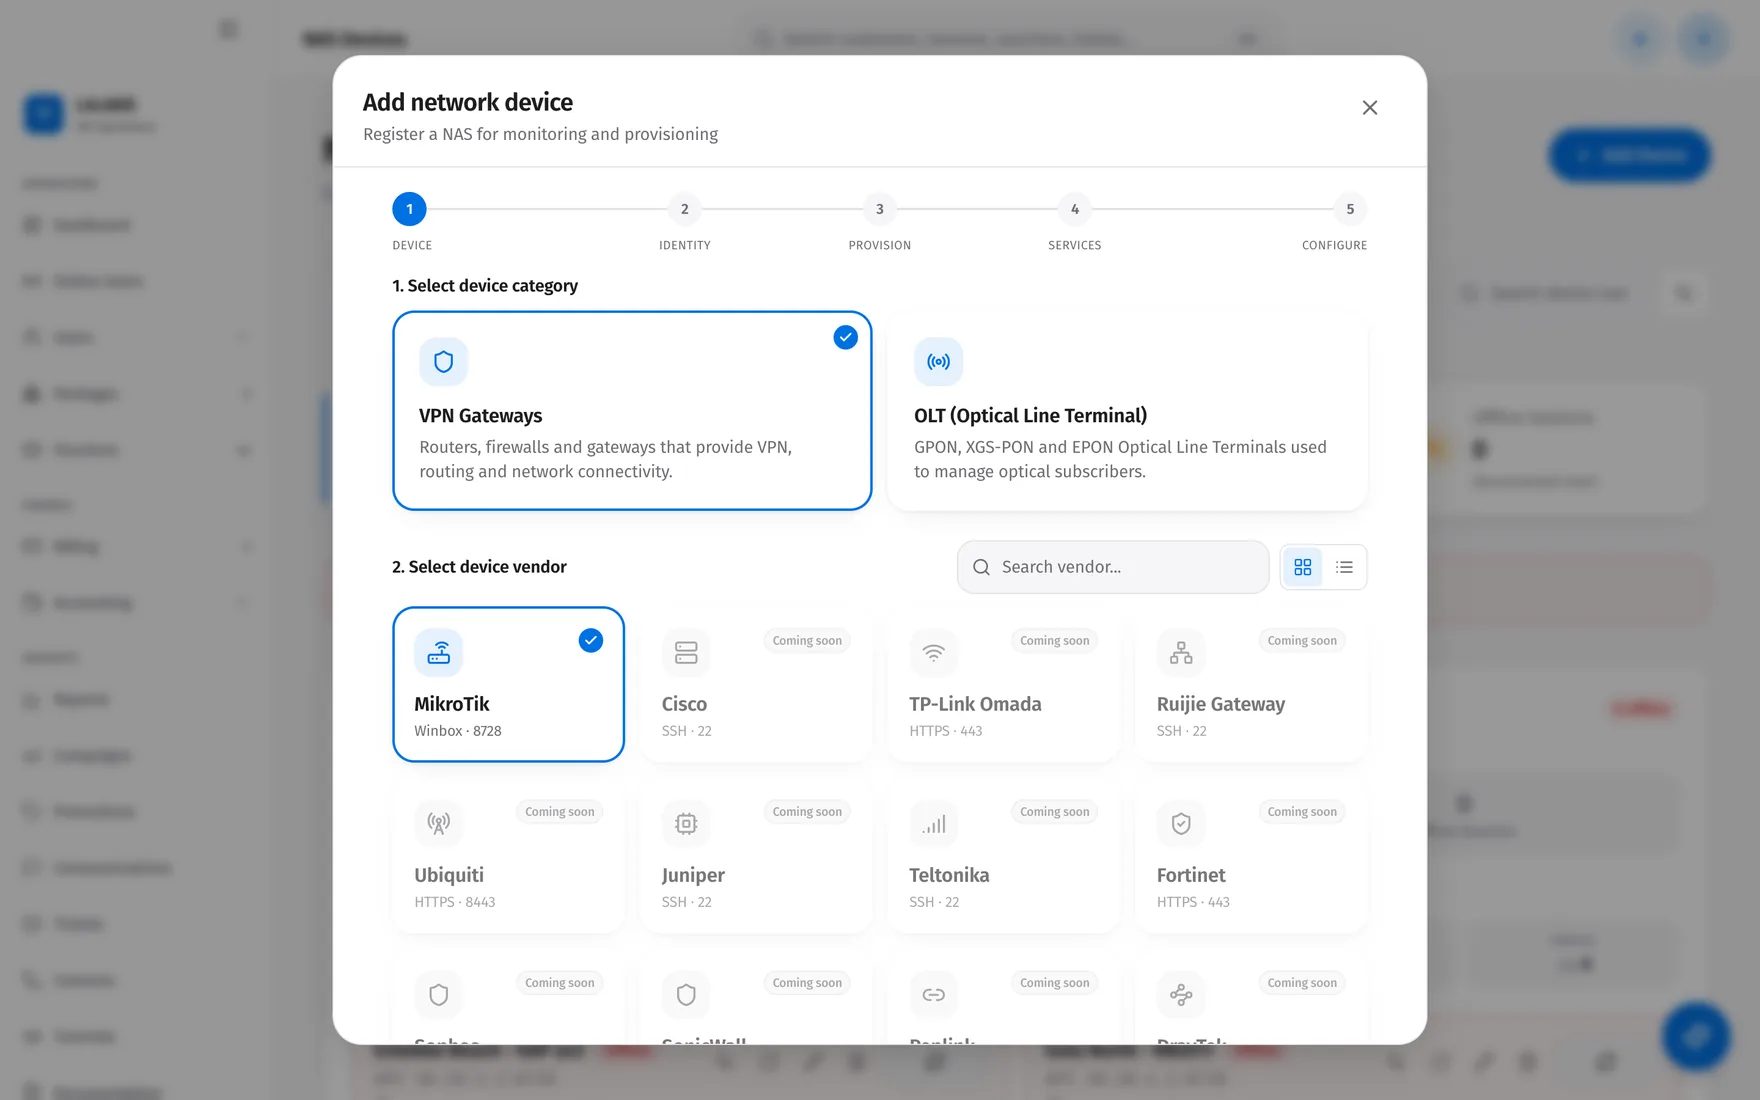The image size is (1760, 1100).
Task: Click the Ruijie Gateway vendor name
Action: coord(1221,704)
